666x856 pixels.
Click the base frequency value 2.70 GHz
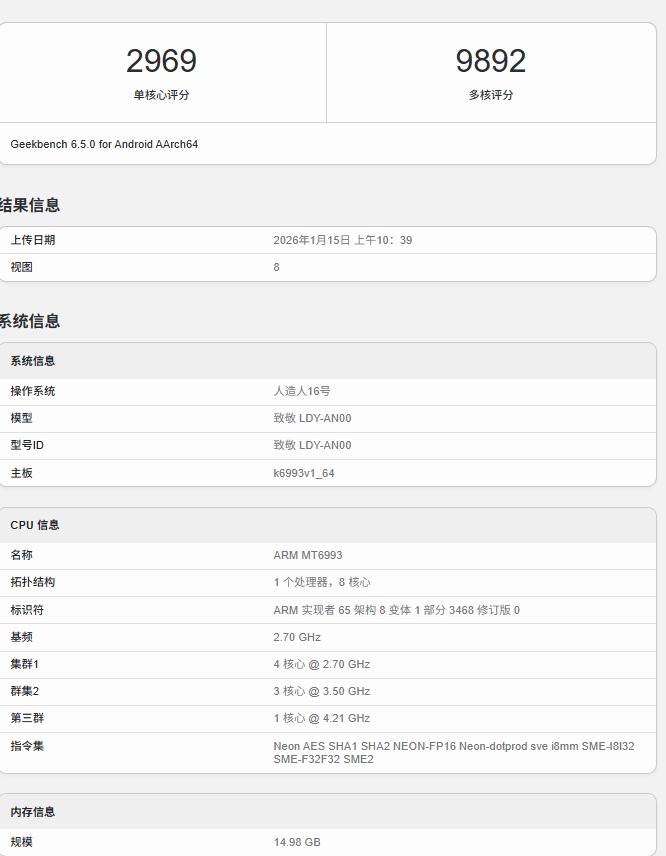coord(297,637)
